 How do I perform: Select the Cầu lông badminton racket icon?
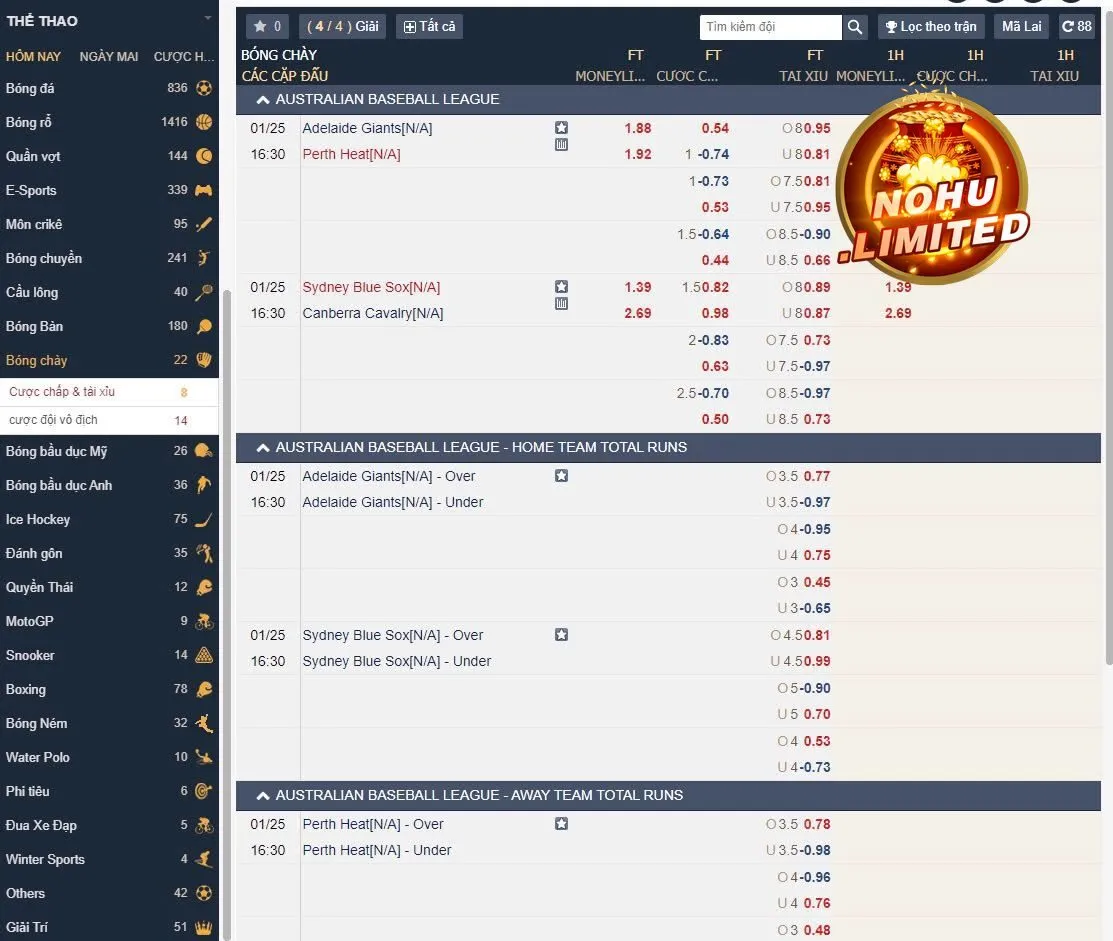click(x=204, y=292)
